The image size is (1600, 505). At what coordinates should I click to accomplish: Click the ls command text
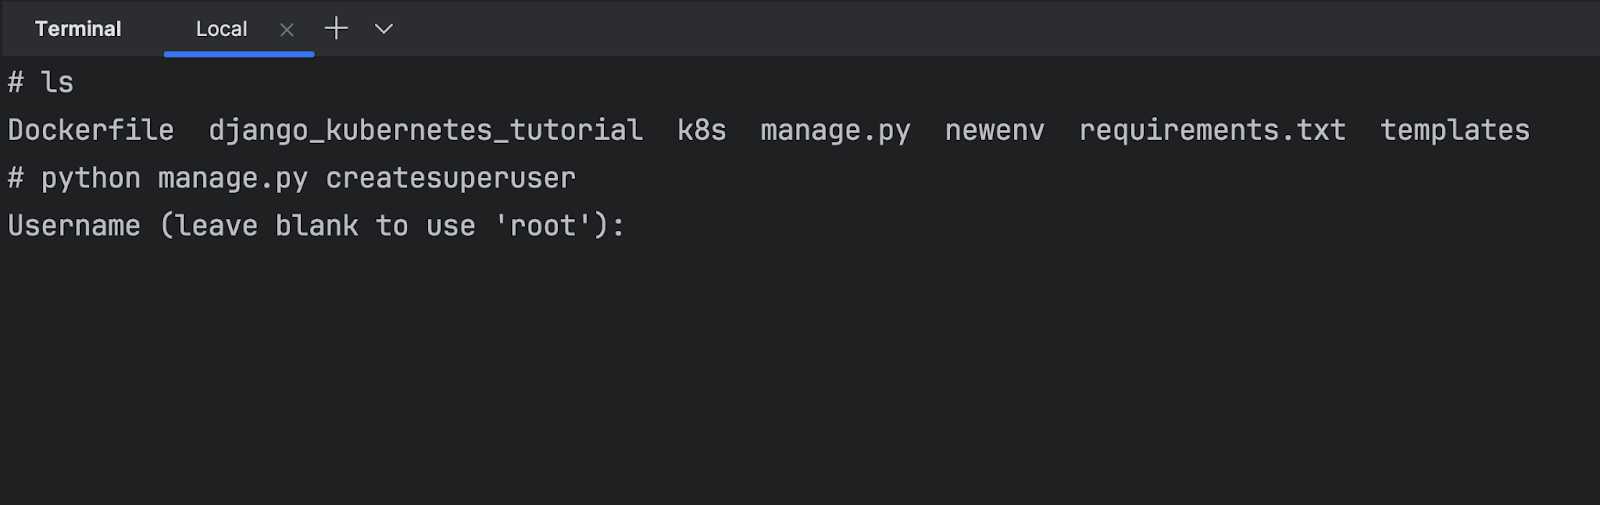coord(57,82)
